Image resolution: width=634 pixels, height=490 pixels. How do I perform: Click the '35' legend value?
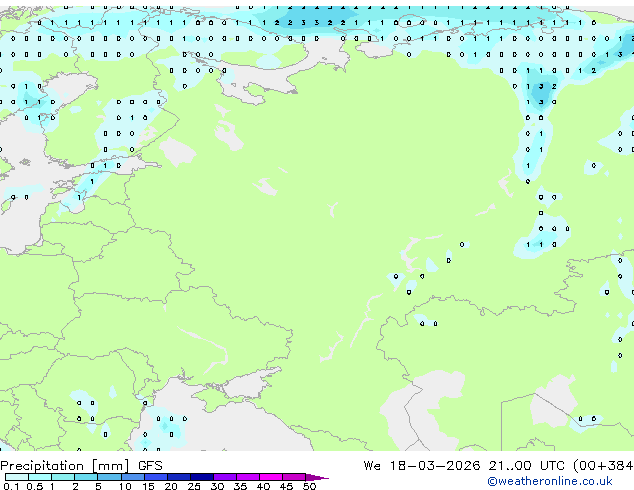pos(240,486)
